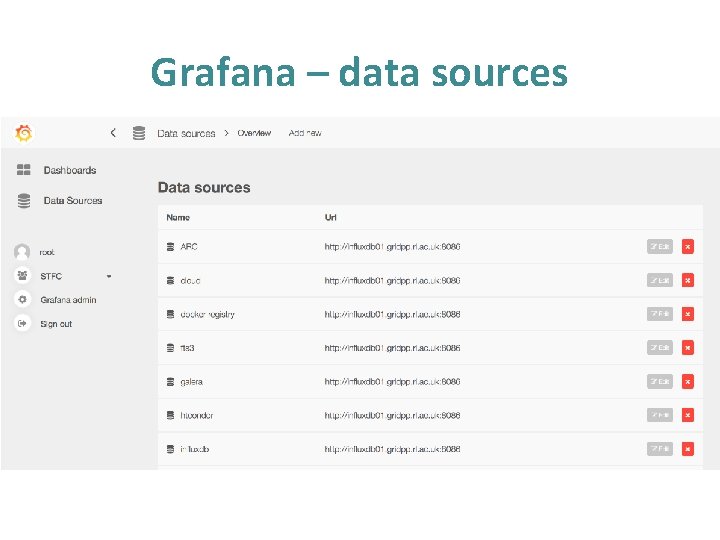This screenshot has height=540, width=720.
Task: Open the ARC data source
Action: tap(189, 247)
